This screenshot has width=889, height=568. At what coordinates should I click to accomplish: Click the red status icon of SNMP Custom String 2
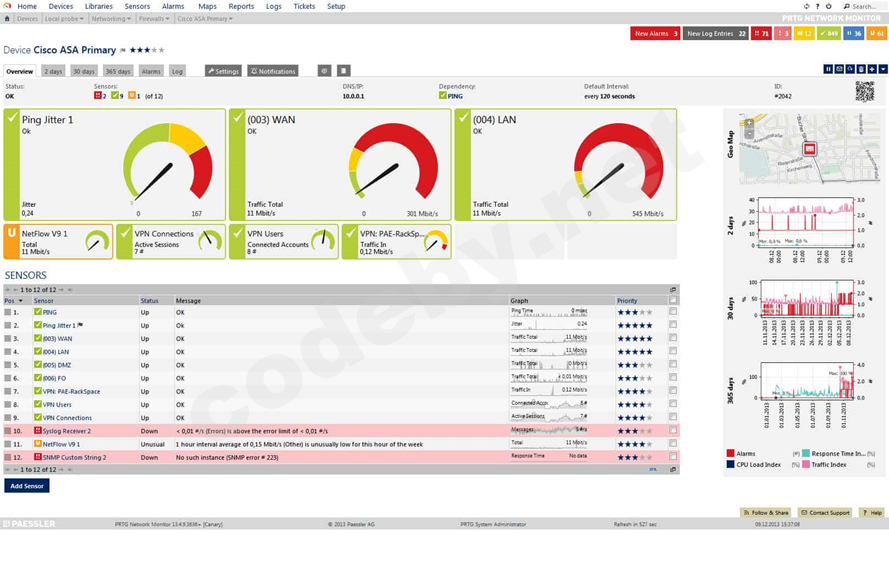(x=37, y=457)
